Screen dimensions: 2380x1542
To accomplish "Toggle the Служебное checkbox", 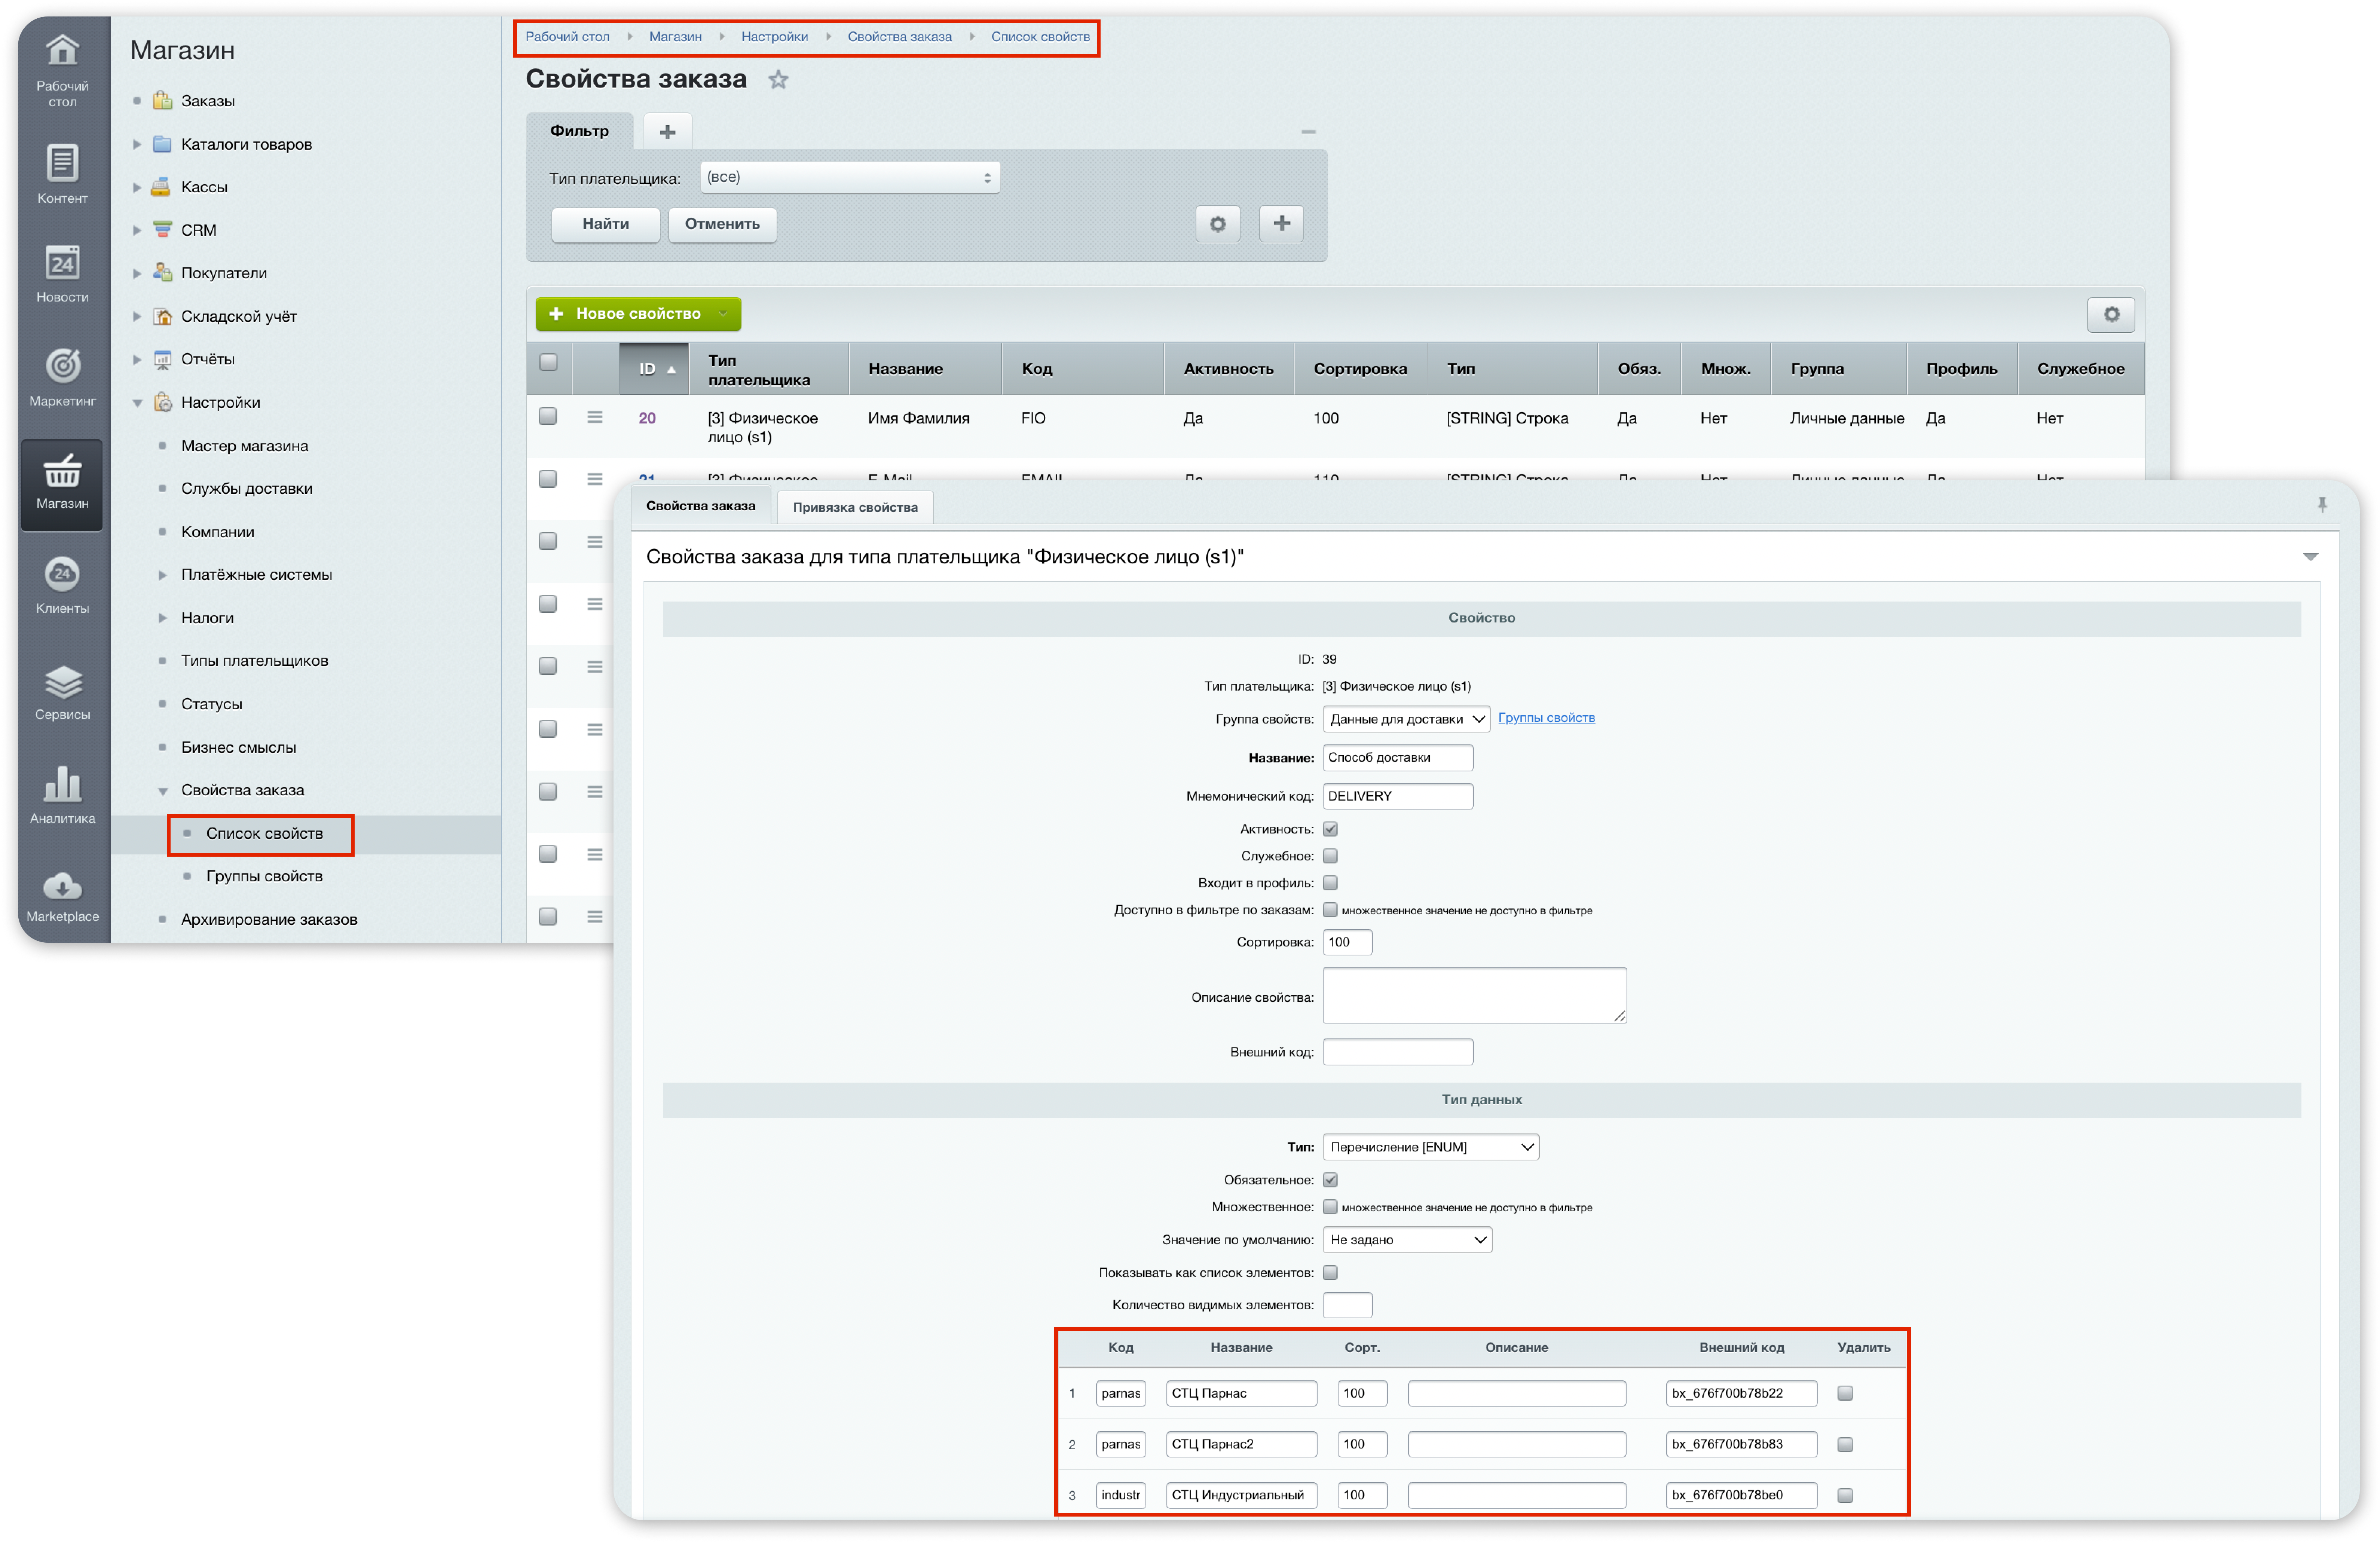I will coord(1330,856).
